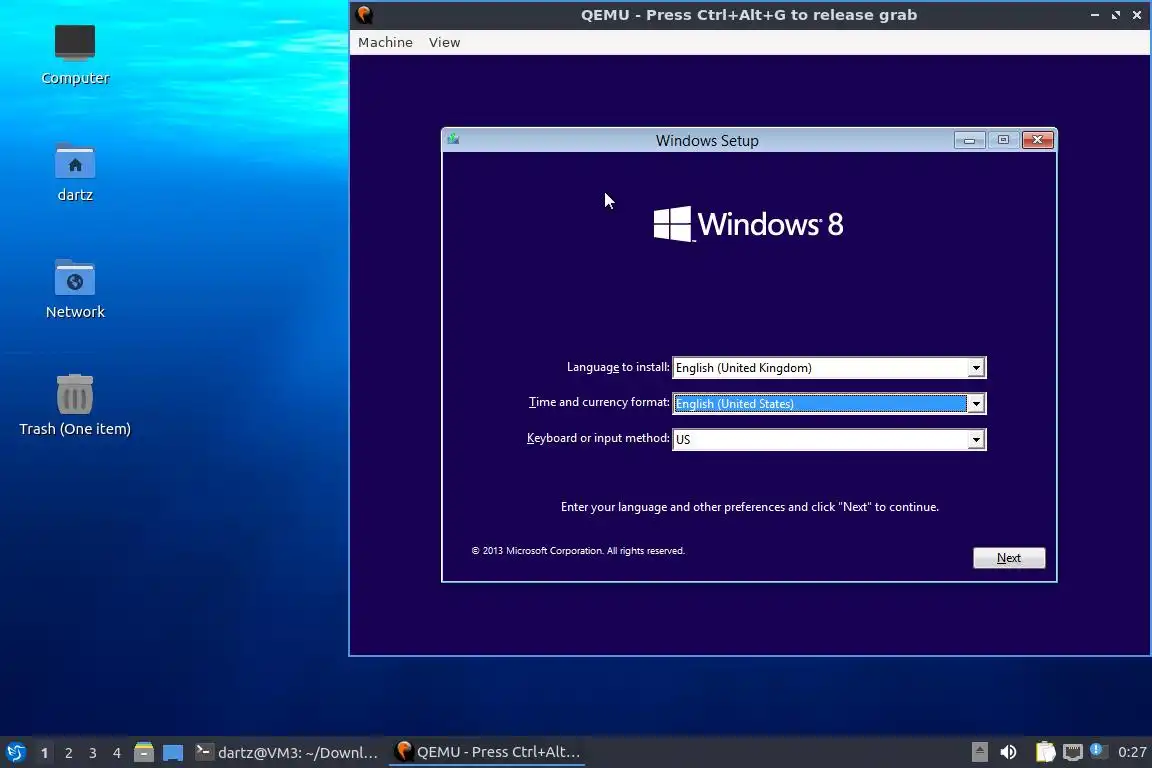Click the QEMU taskbar button

coord(488,752)
